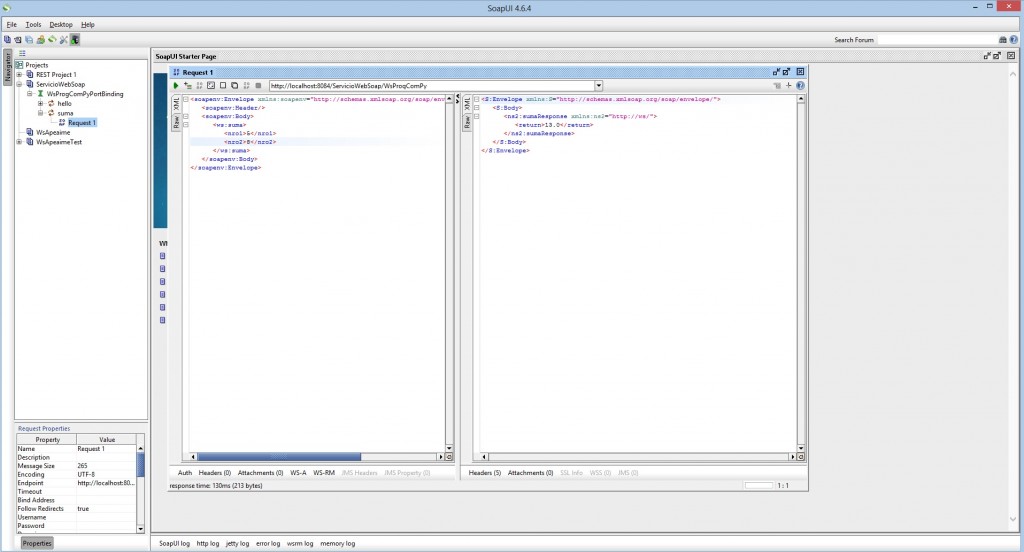Click the Search Forum input field

pyautogui.click(x=935, y=40)
